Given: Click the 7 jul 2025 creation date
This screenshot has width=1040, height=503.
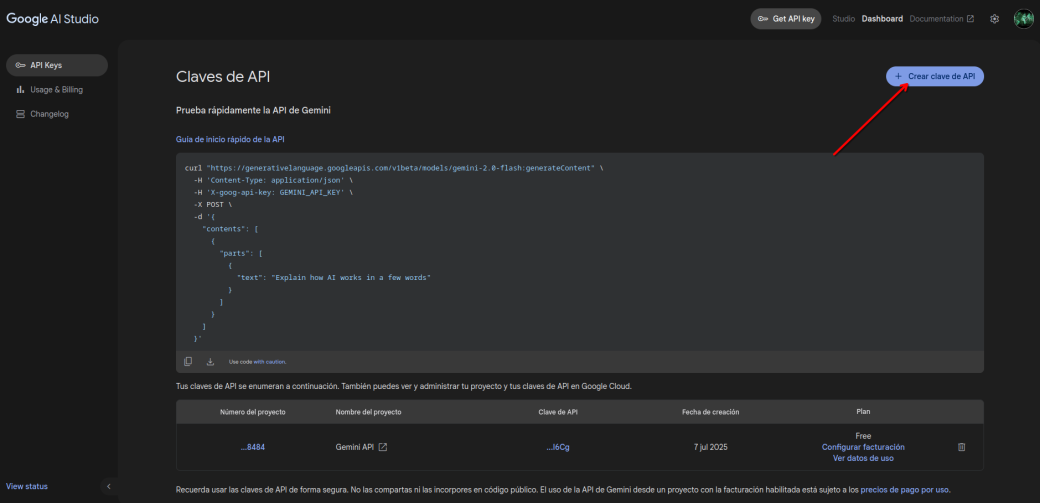Looking at the screenshot, I should click(x=710, y=447).
